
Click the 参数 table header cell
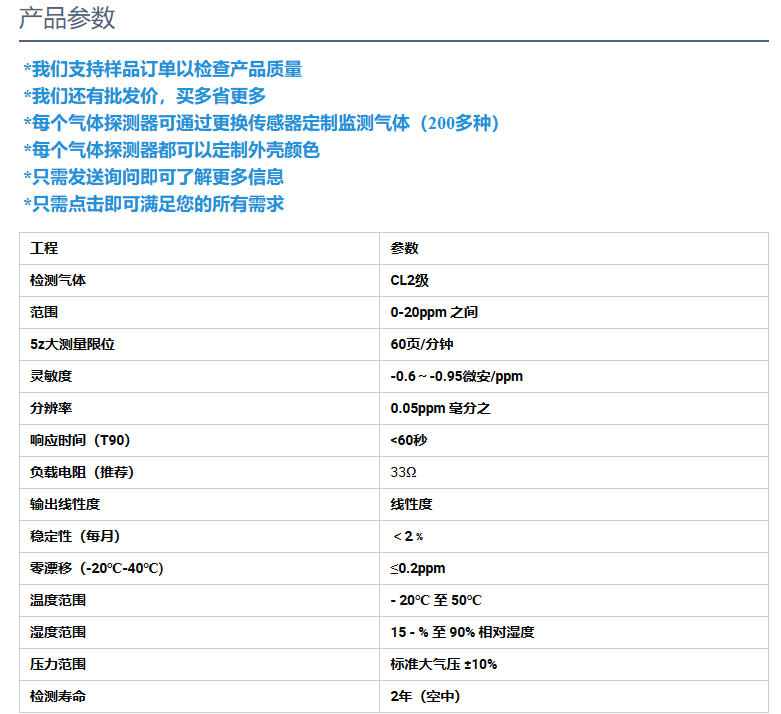(405, 248)
